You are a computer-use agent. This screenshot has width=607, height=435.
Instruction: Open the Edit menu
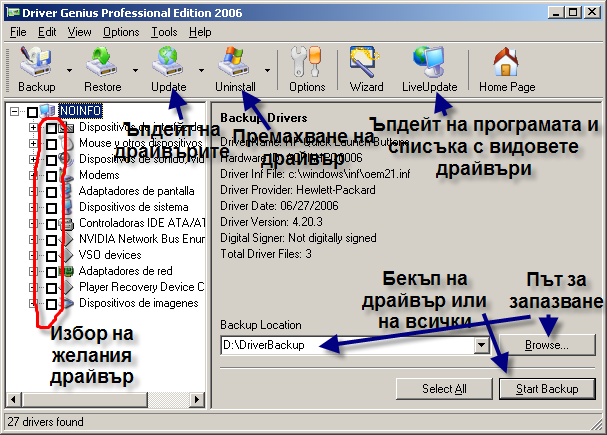tap(47, 32)
